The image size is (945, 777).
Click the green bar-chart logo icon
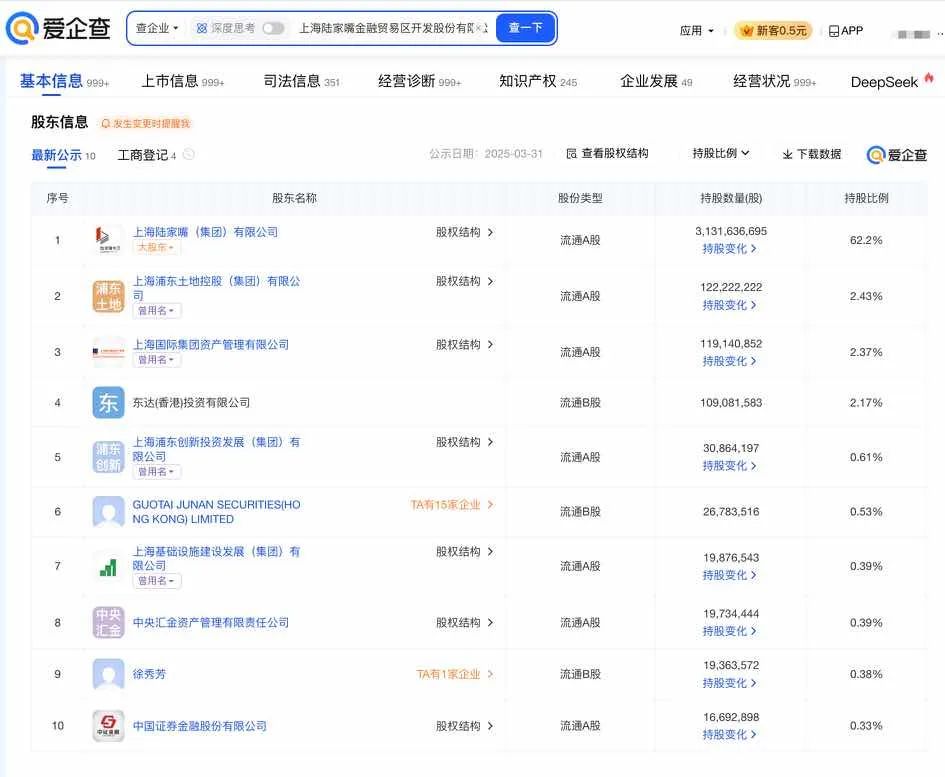coord(108,567)
